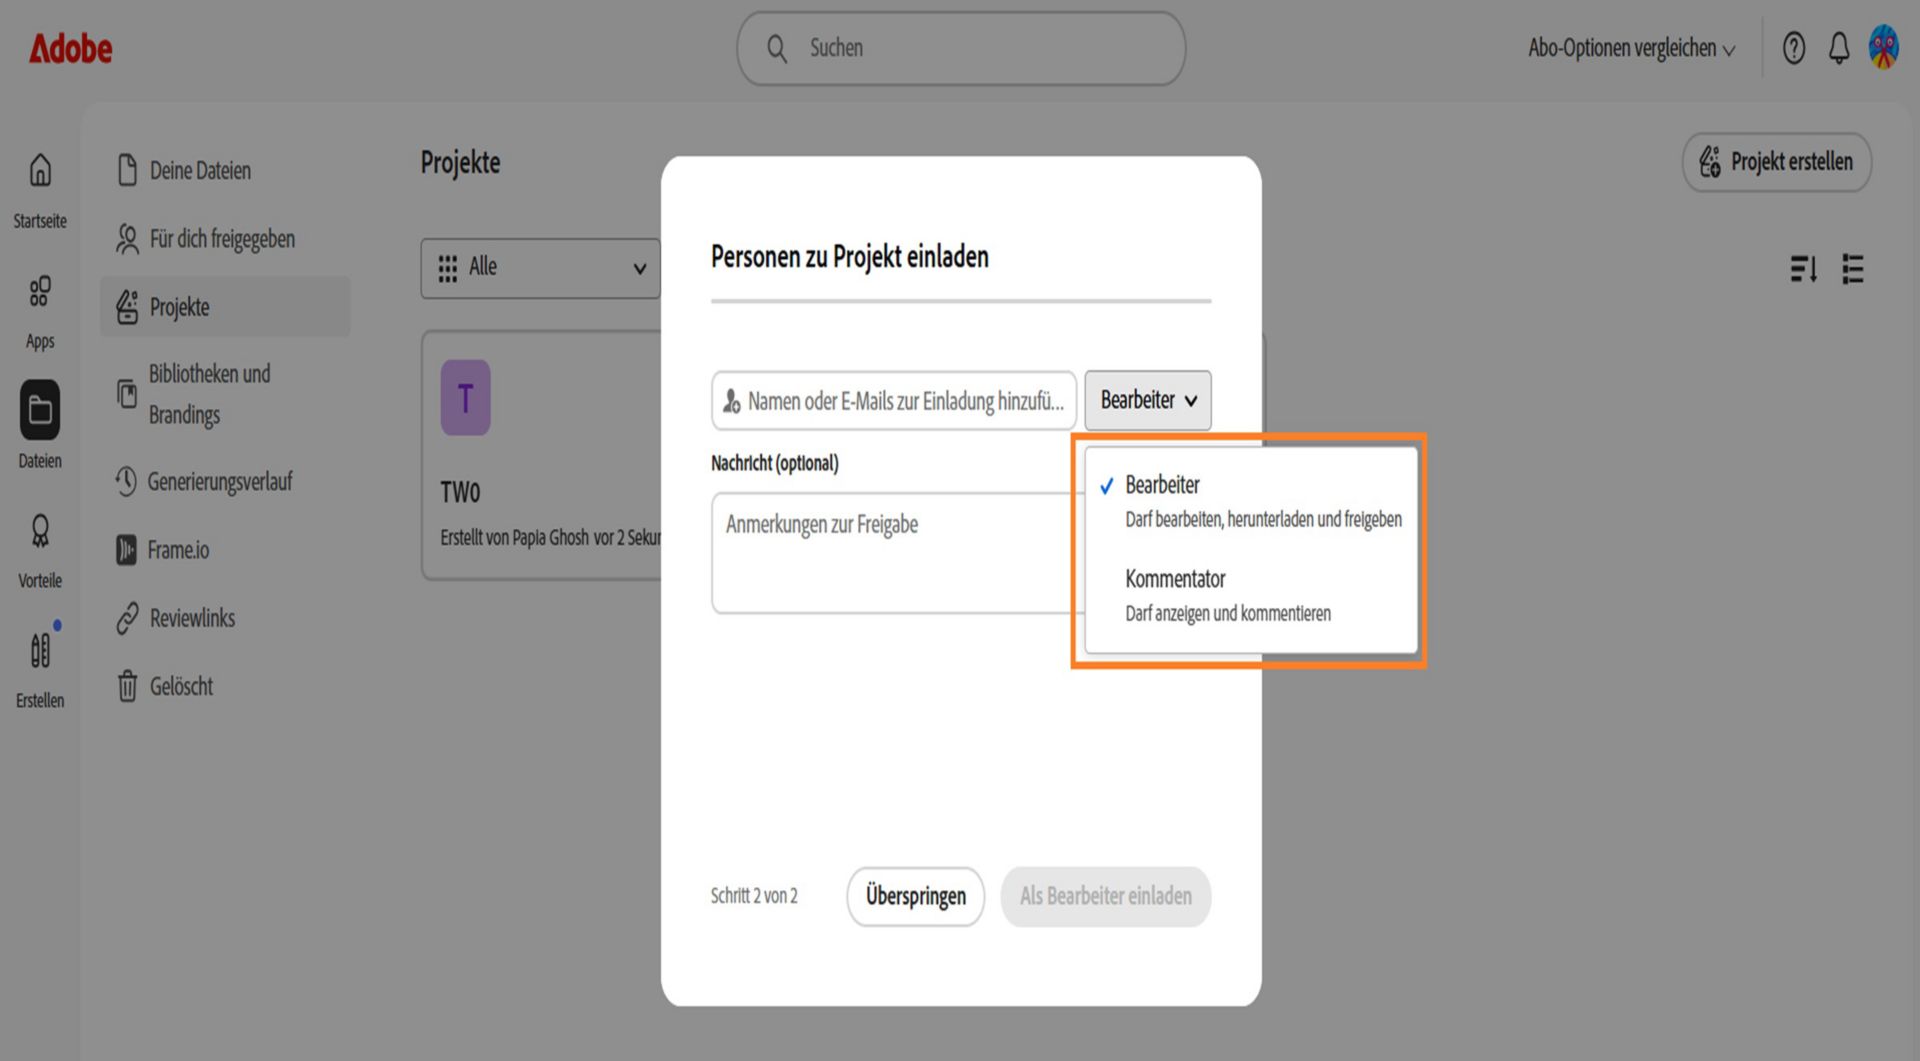Open the sort order icon
Screen dimensions: 1920x1061
[1803, 269]
